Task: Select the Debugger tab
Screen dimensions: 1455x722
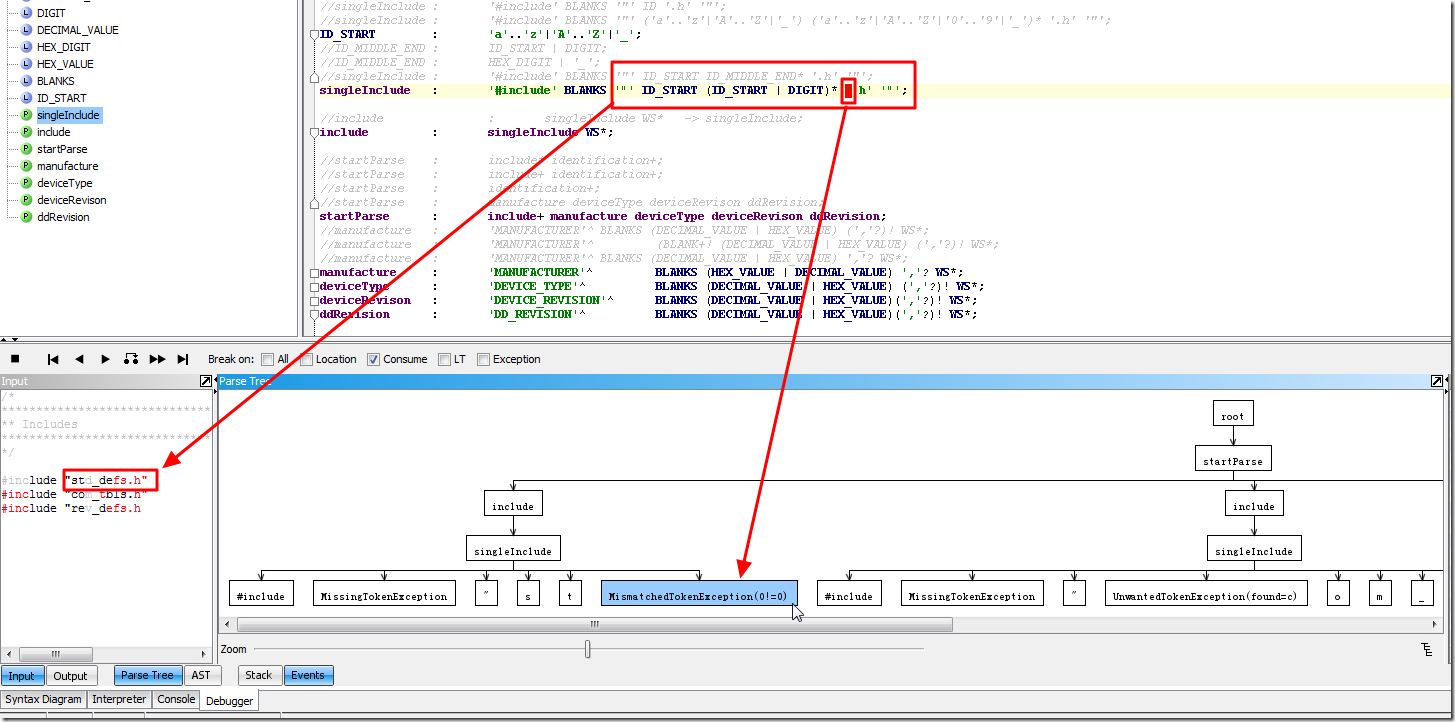Action: point(229,701)
